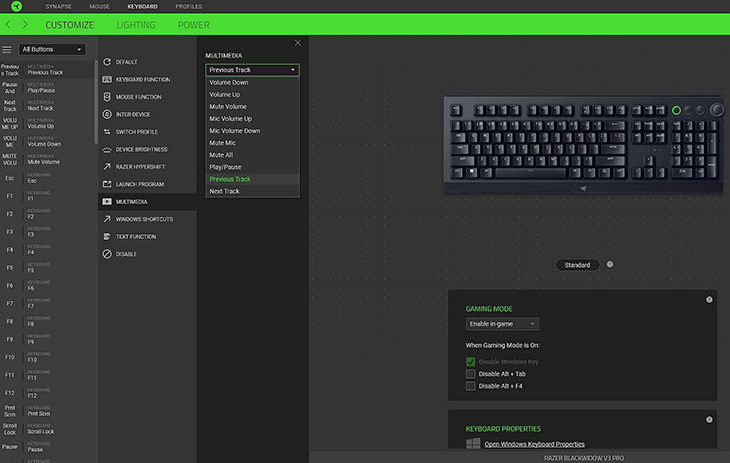Open the Keyboard Properties help icon
Screen dimensions: 730x463
click(x=709, y=420)
